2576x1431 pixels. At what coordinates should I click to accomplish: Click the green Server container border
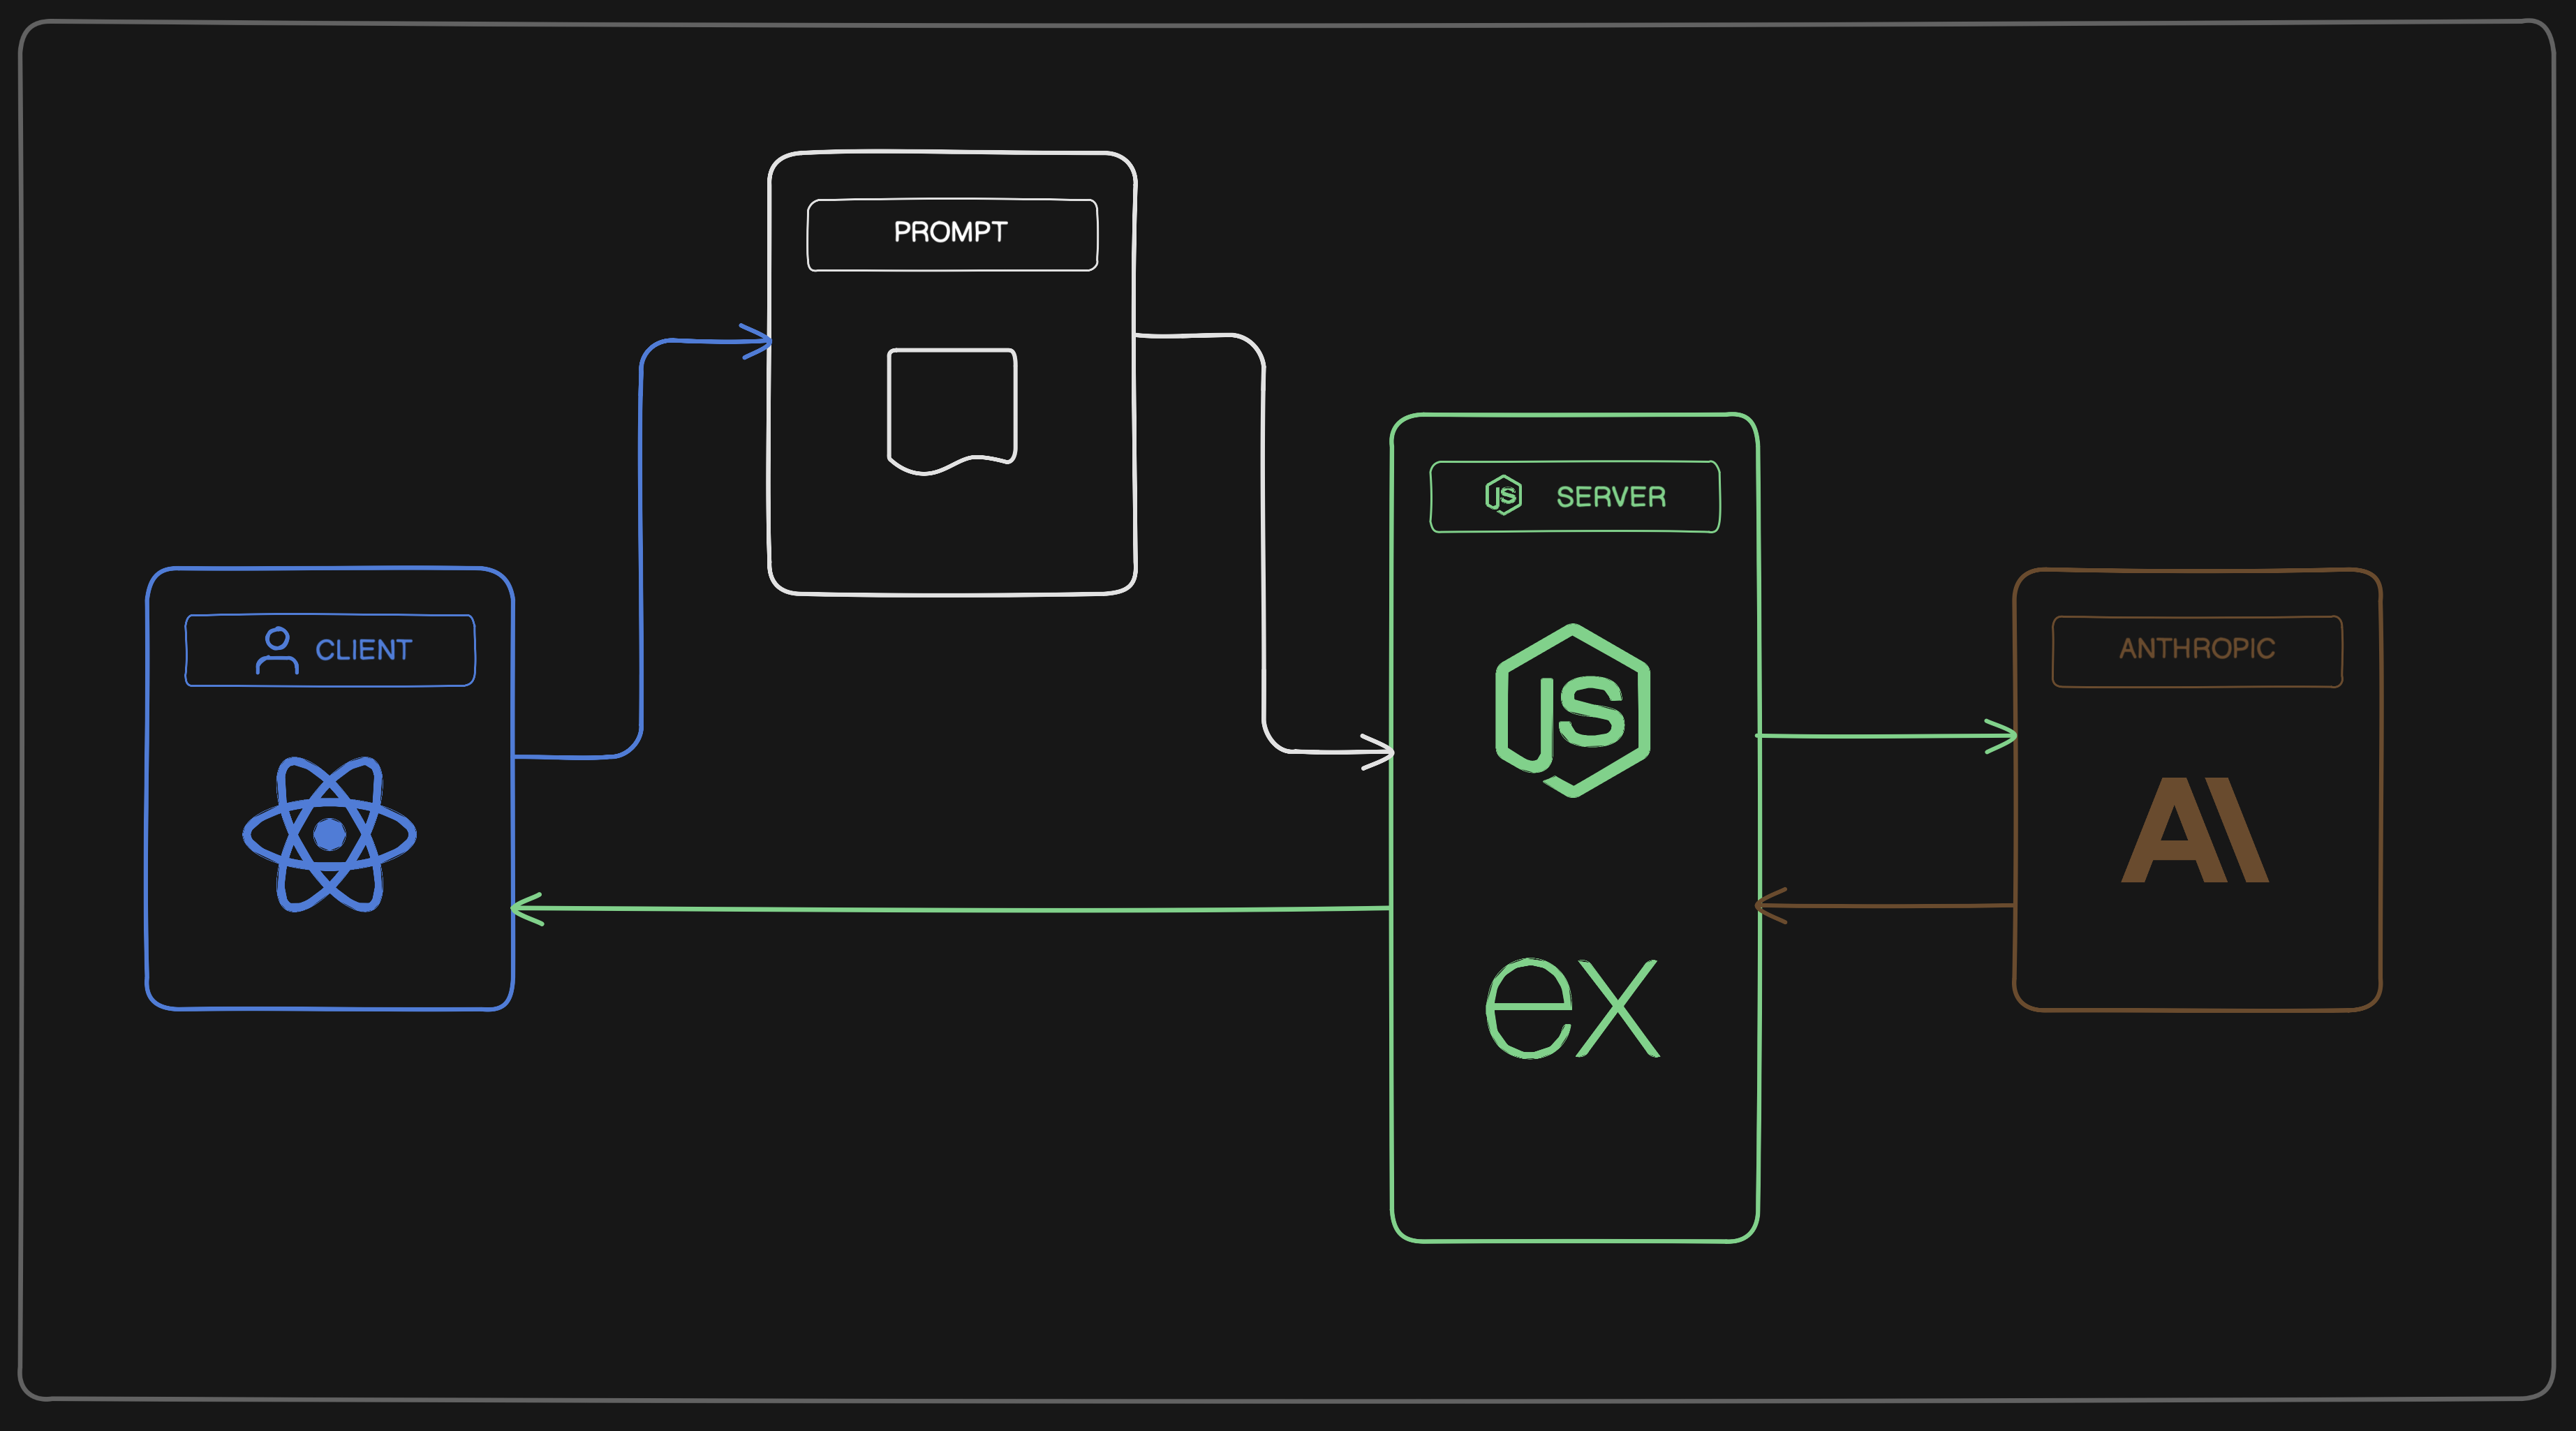click(x=1574, y=1241)
